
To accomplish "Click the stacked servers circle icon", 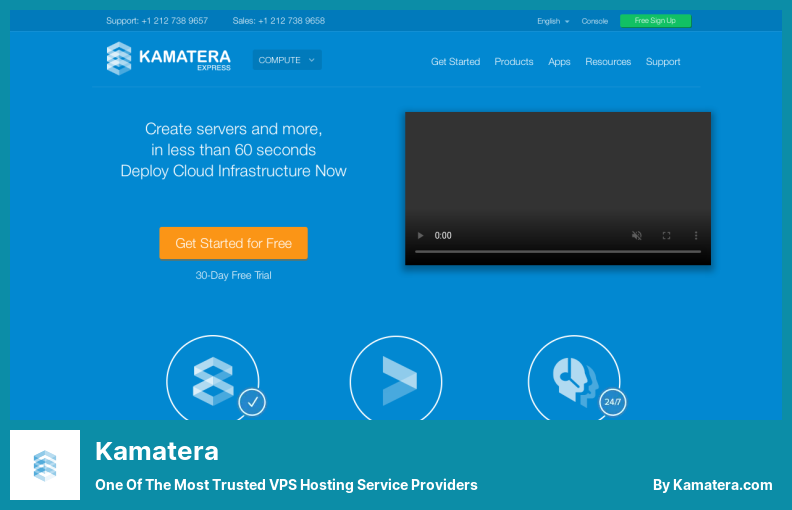I will pos(212,380).
